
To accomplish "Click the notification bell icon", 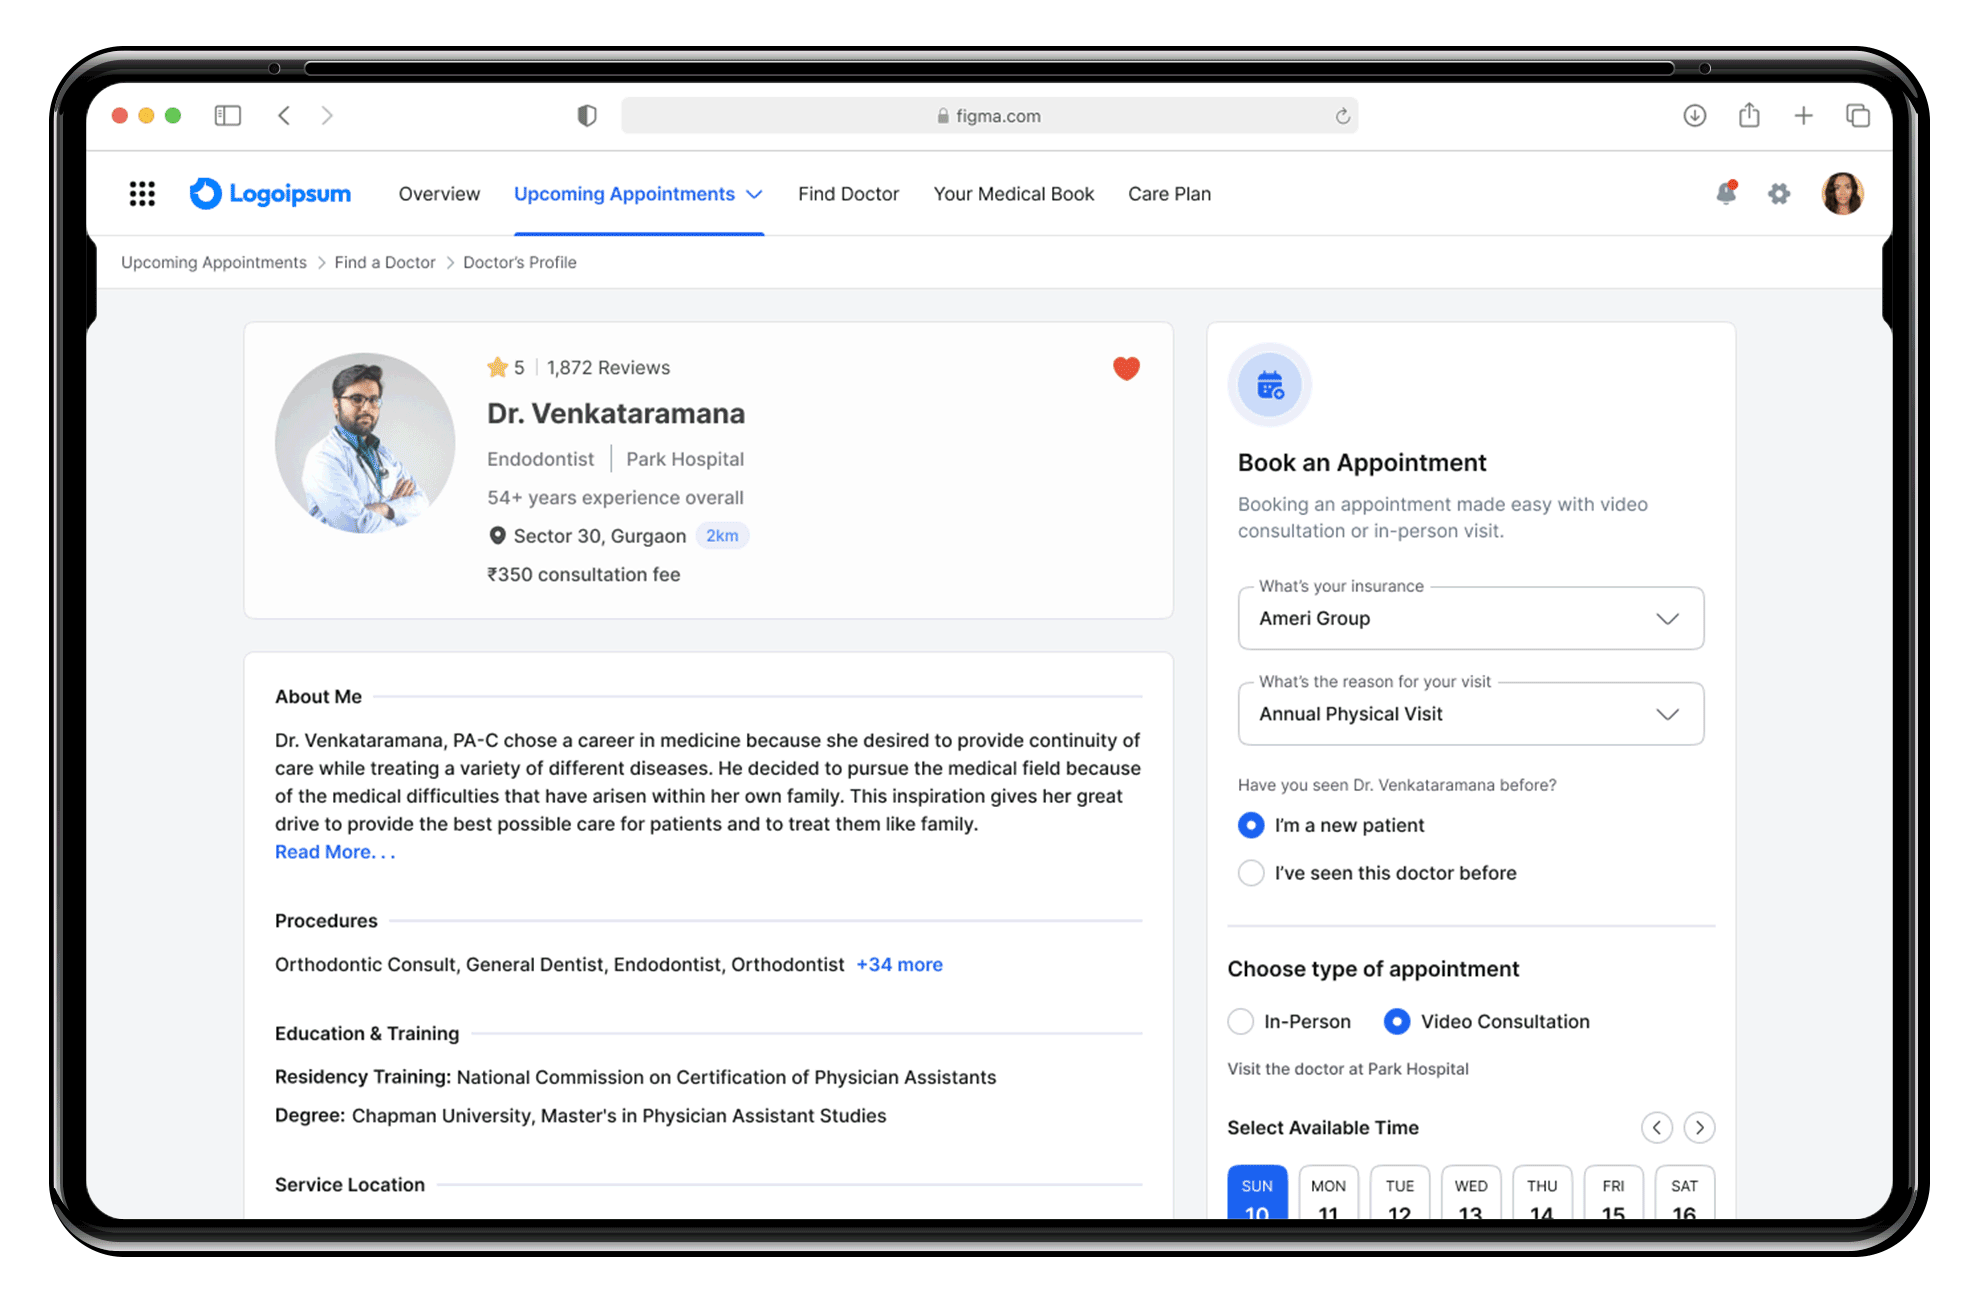I will point(1726,193).
